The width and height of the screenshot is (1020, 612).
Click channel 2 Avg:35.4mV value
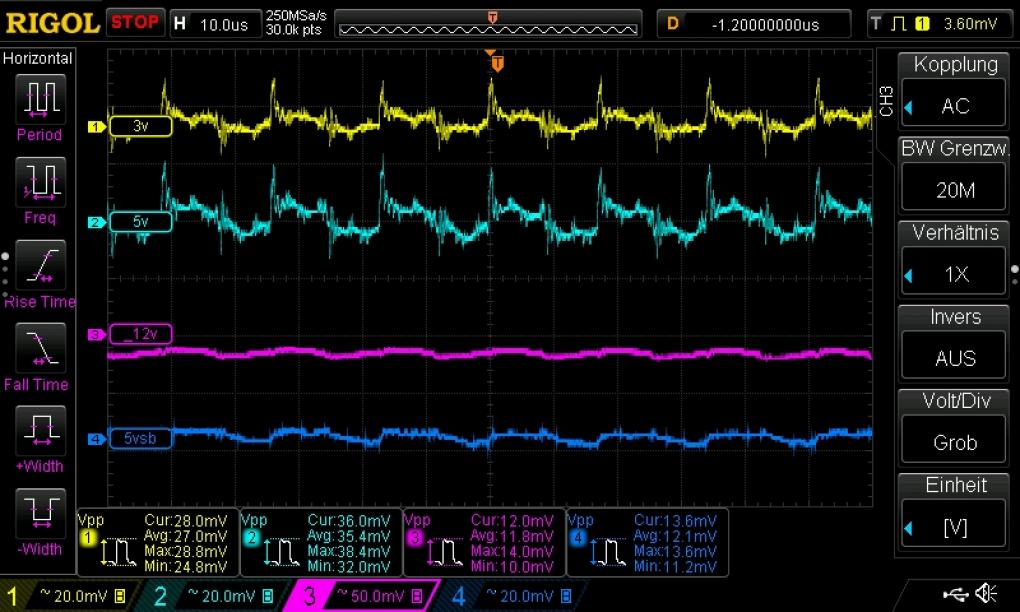point(349,537)
